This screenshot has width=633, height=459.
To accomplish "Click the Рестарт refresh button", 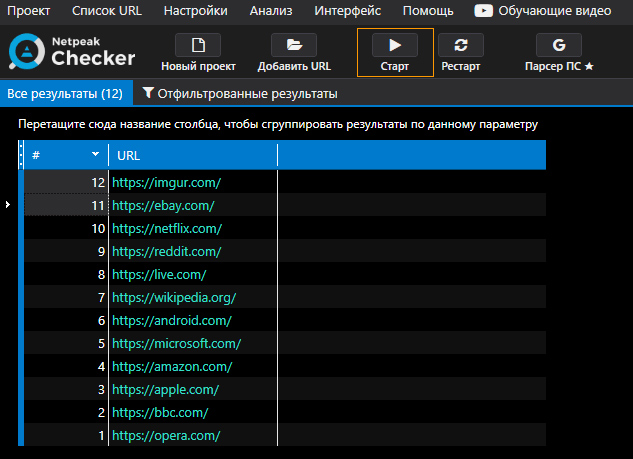I will [461, 53].
